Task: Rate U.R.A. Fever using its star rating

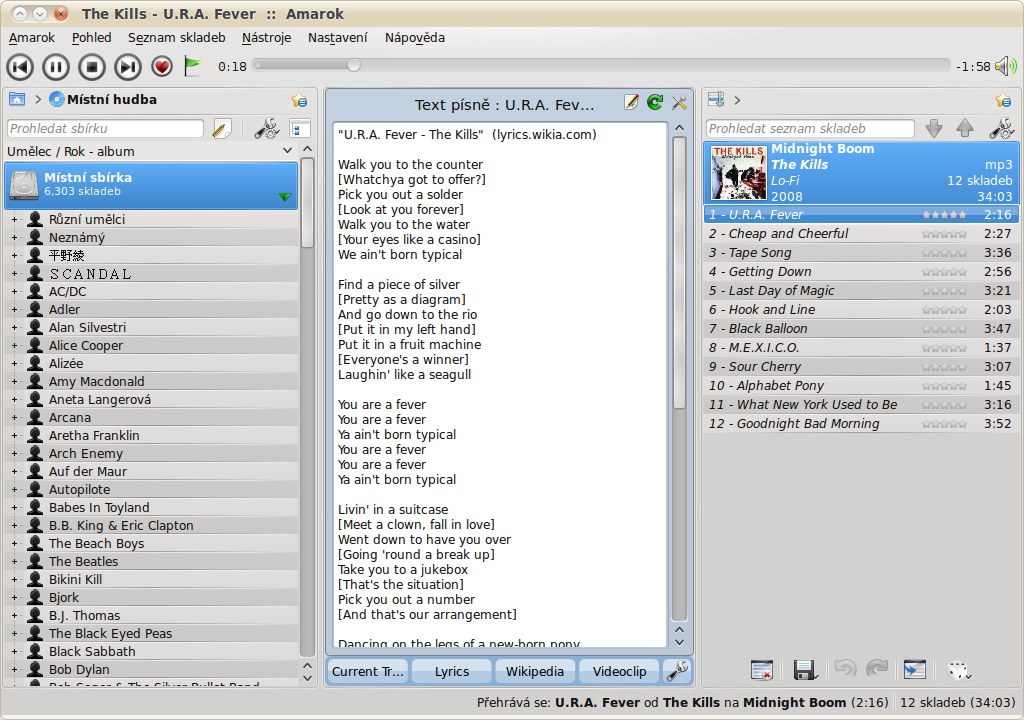Action: (944, 215)
